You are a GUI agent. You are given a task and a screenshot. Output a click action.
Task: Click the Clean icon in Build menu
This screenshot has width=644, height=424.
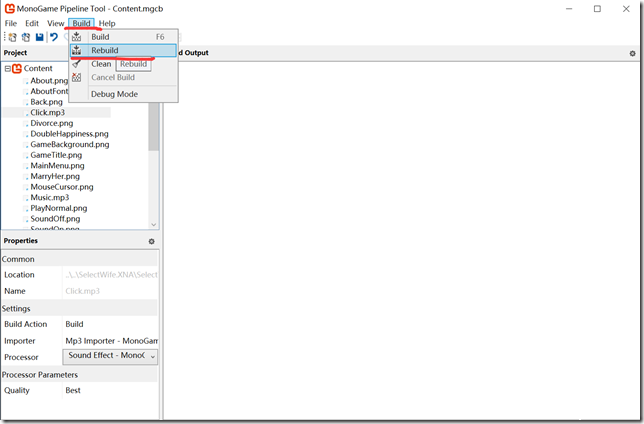click(77, 64)
